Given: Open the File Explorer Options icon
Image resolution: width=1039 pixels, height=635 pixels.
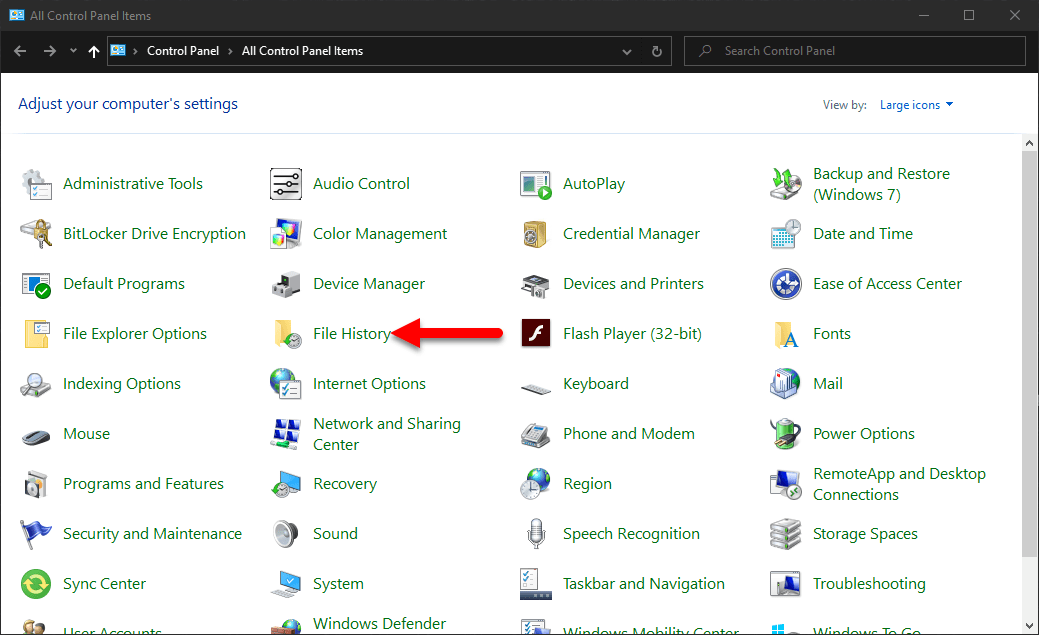Looking at the screenshot, I should coord(36,334).
